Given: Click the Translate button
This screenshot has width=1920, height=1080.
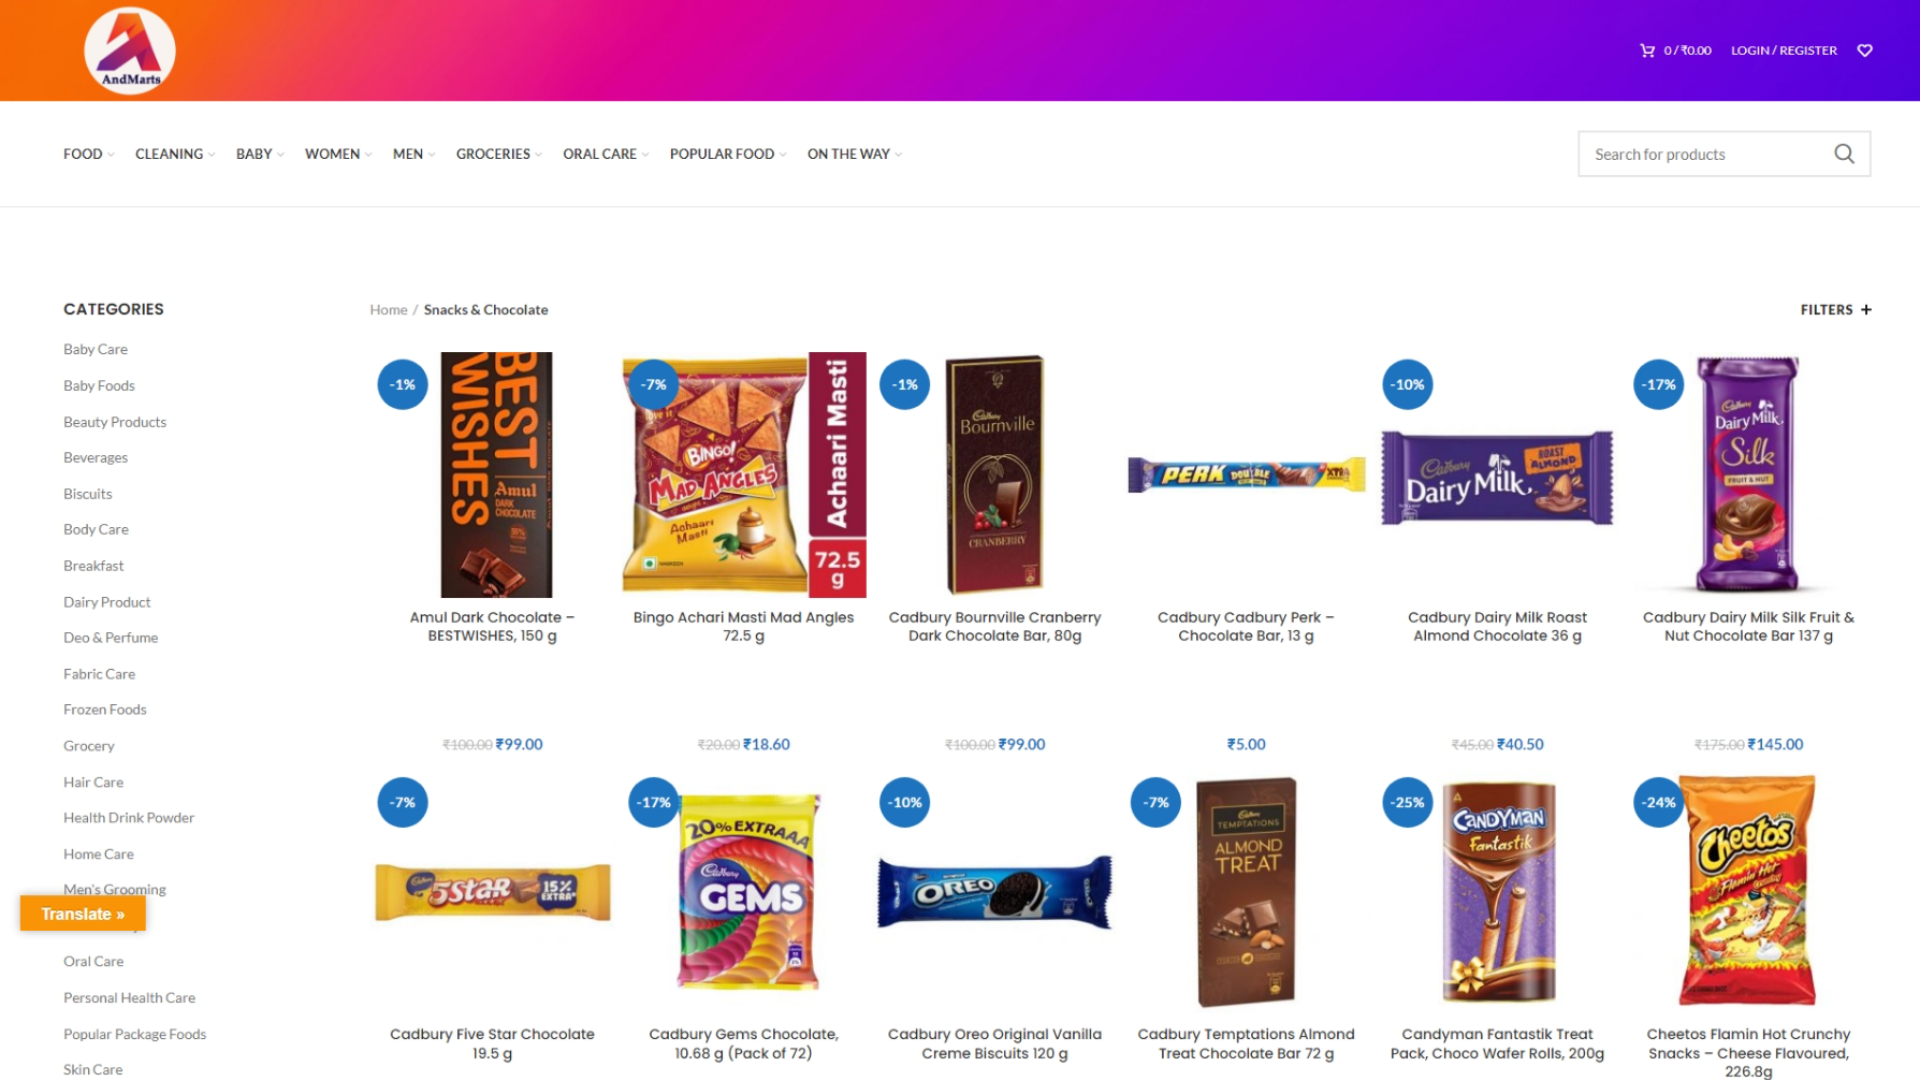Looking at the screenshot, I should (83, 914).
